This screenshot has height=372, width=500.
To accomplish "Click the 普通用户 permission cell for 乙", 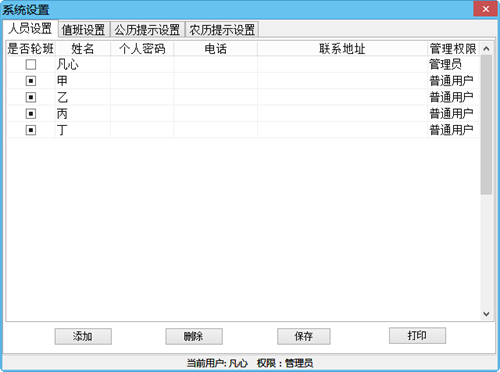I will pos(453,97).
